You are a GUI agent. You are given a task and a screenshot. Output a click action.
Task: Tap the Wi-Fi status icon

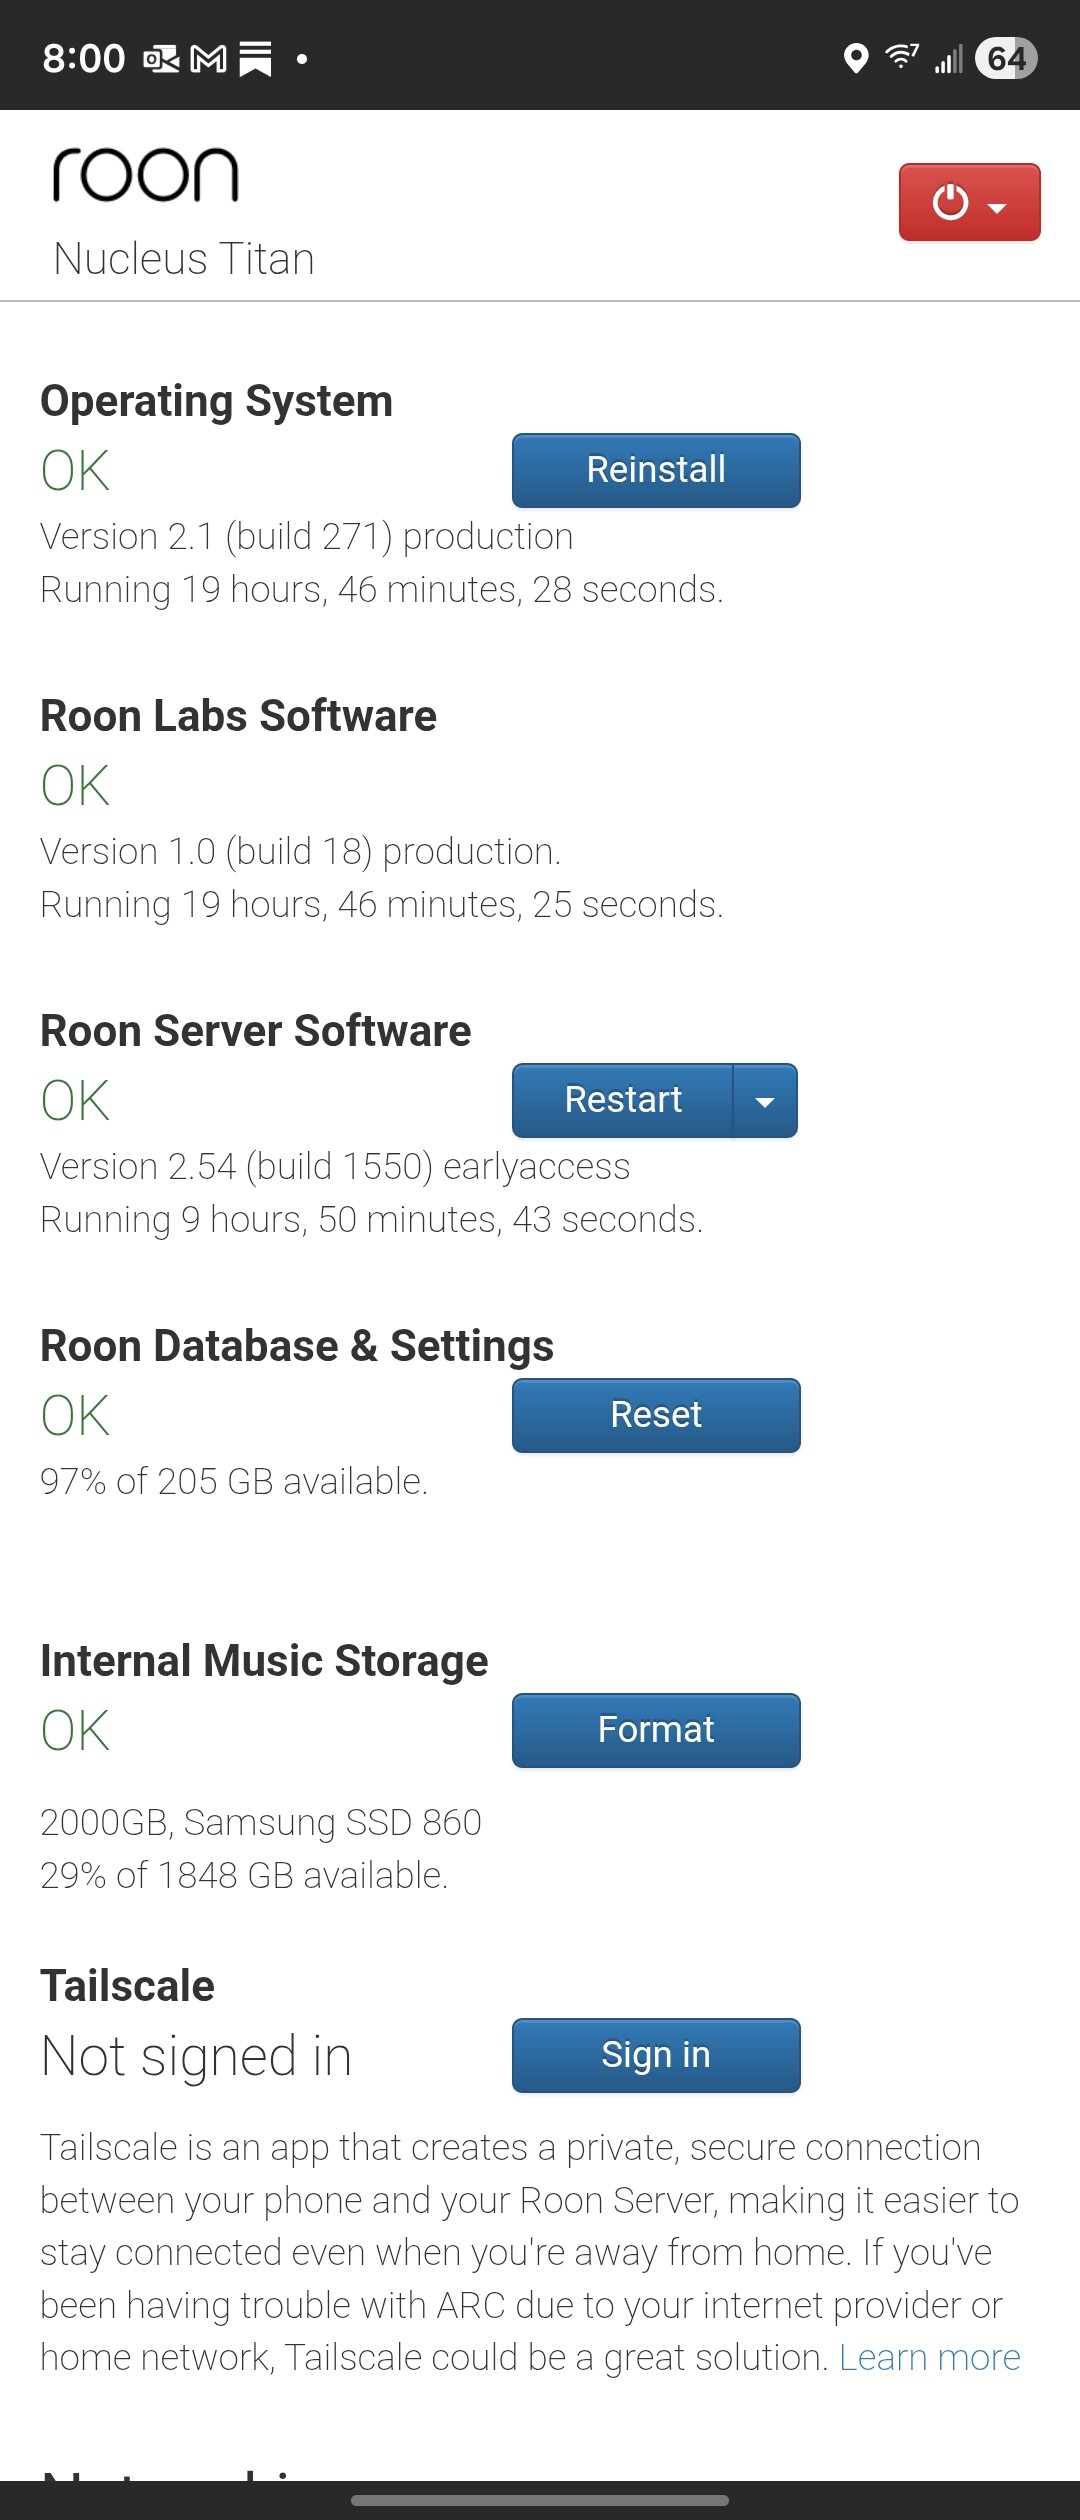[902, 57]
